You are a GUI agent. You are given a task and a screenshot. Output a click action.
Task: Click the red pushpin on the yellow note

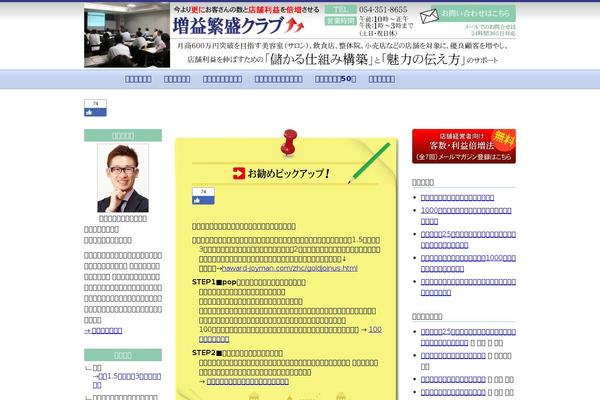coord(289,143)
